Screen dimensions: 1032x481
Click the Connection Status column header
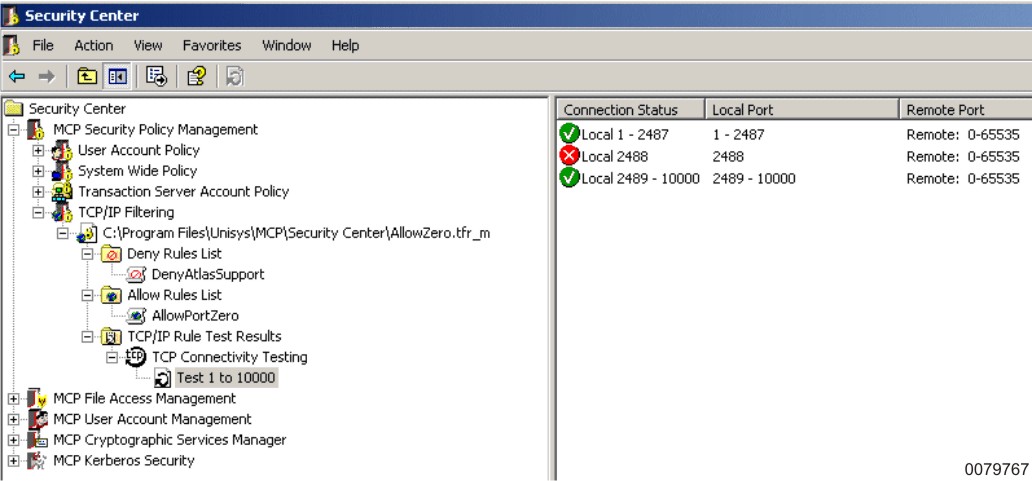(620, 110)
